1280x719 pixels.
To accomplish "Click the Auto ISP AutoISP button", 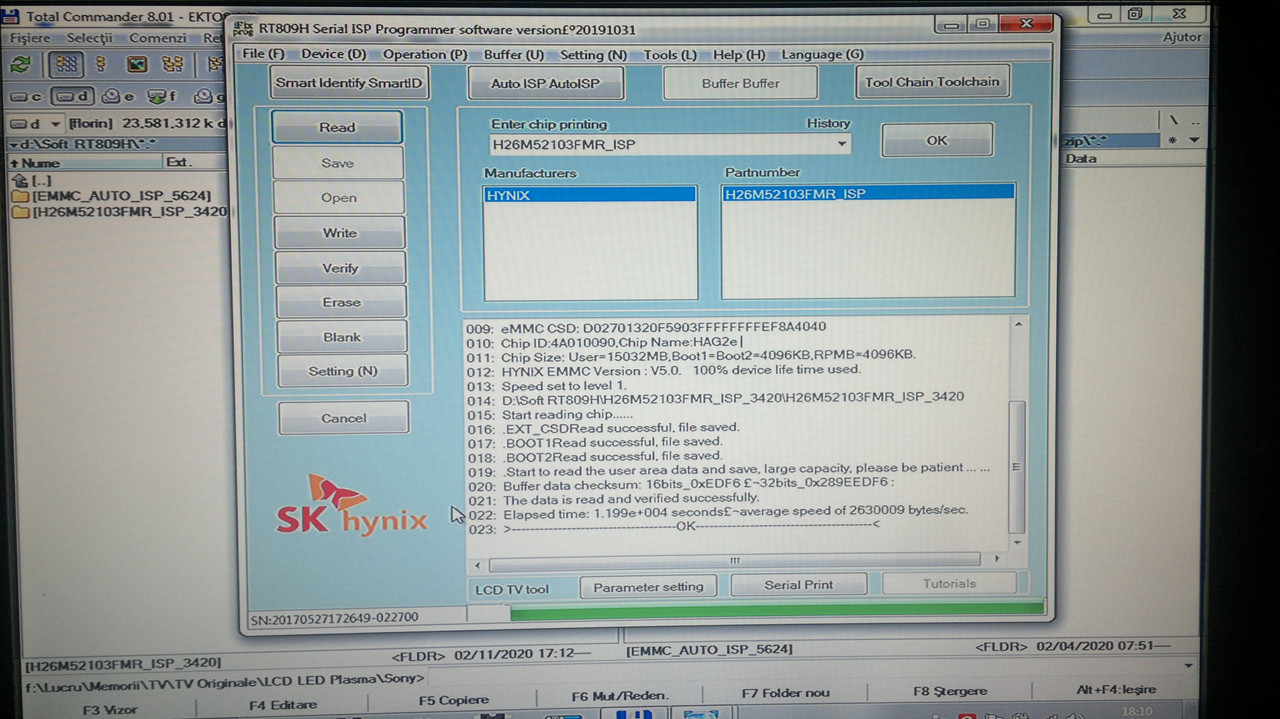I will 546,83.
